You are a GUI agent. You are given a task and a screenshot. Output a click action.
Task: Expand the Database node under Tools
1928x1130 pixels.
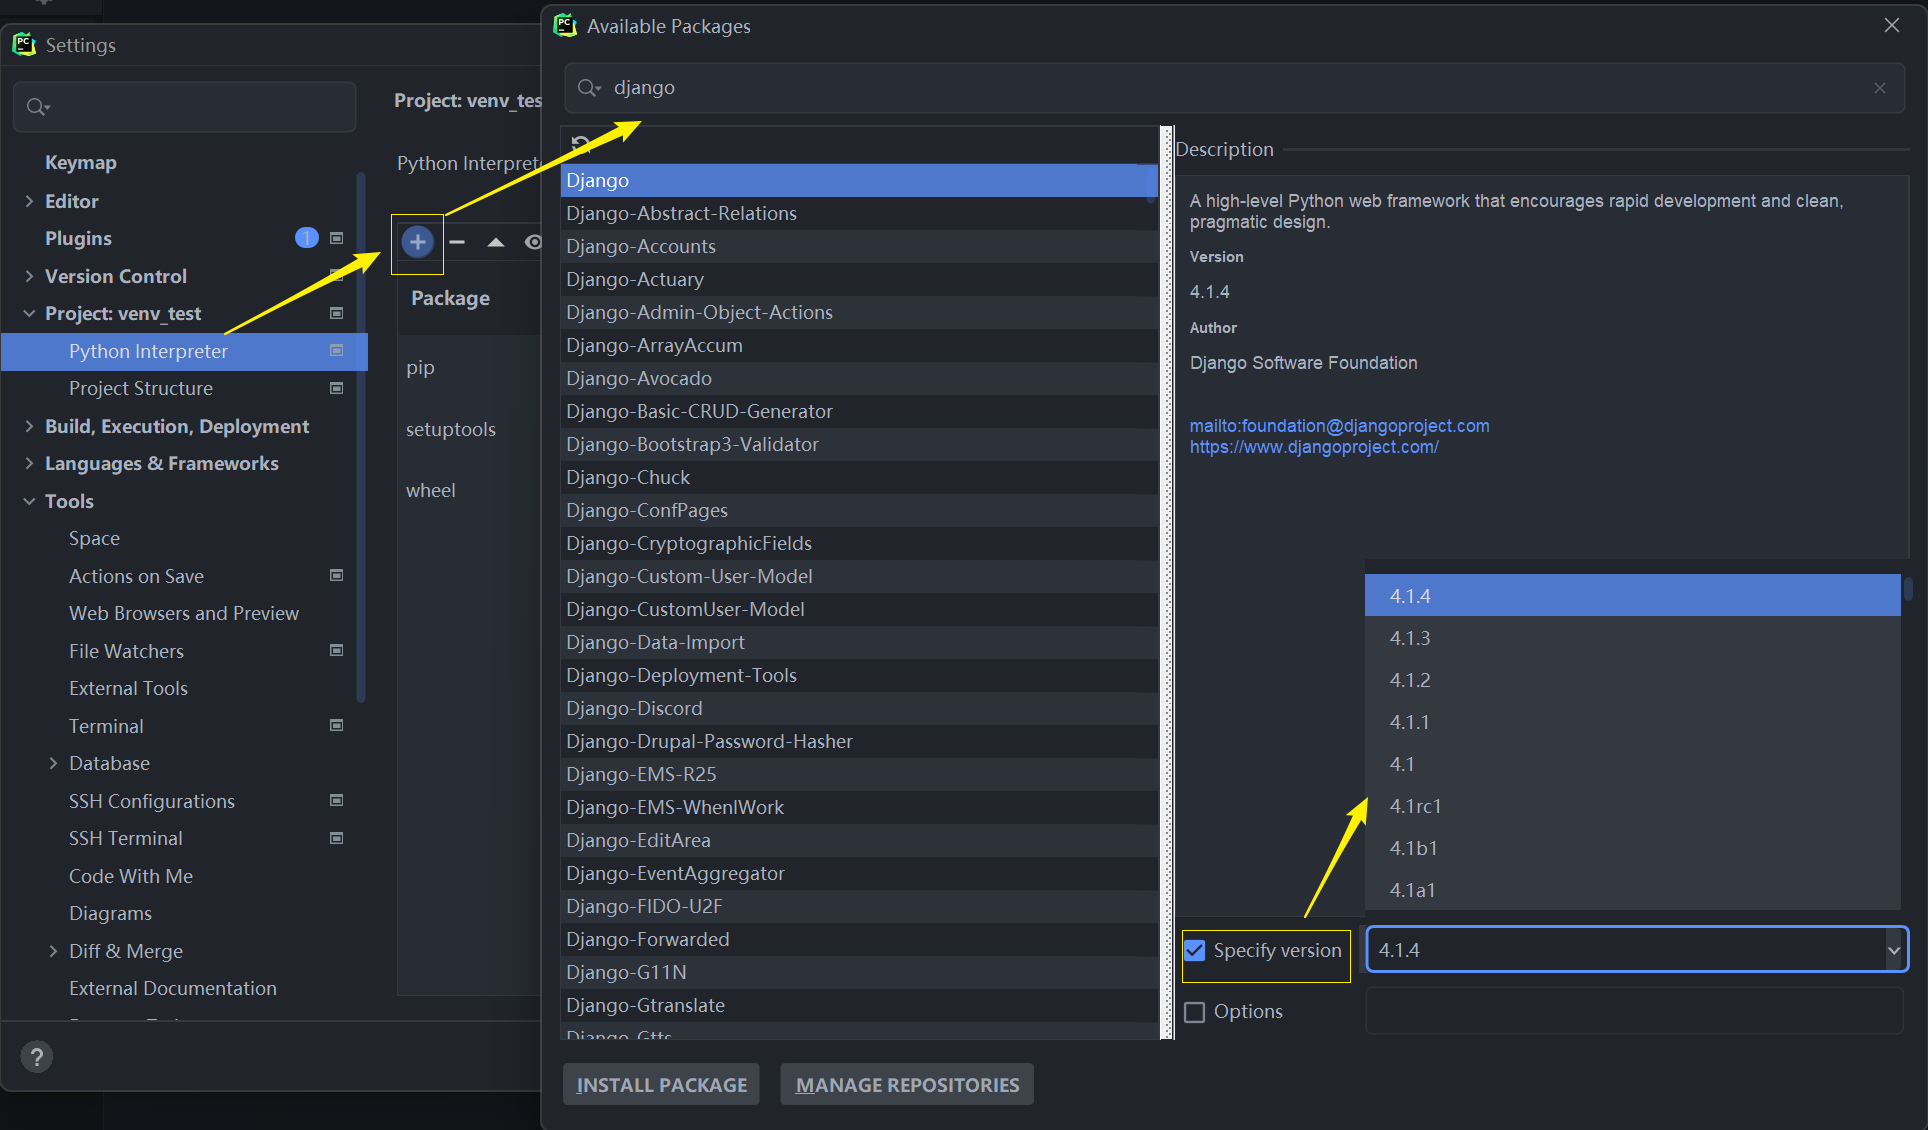point(53,763)
